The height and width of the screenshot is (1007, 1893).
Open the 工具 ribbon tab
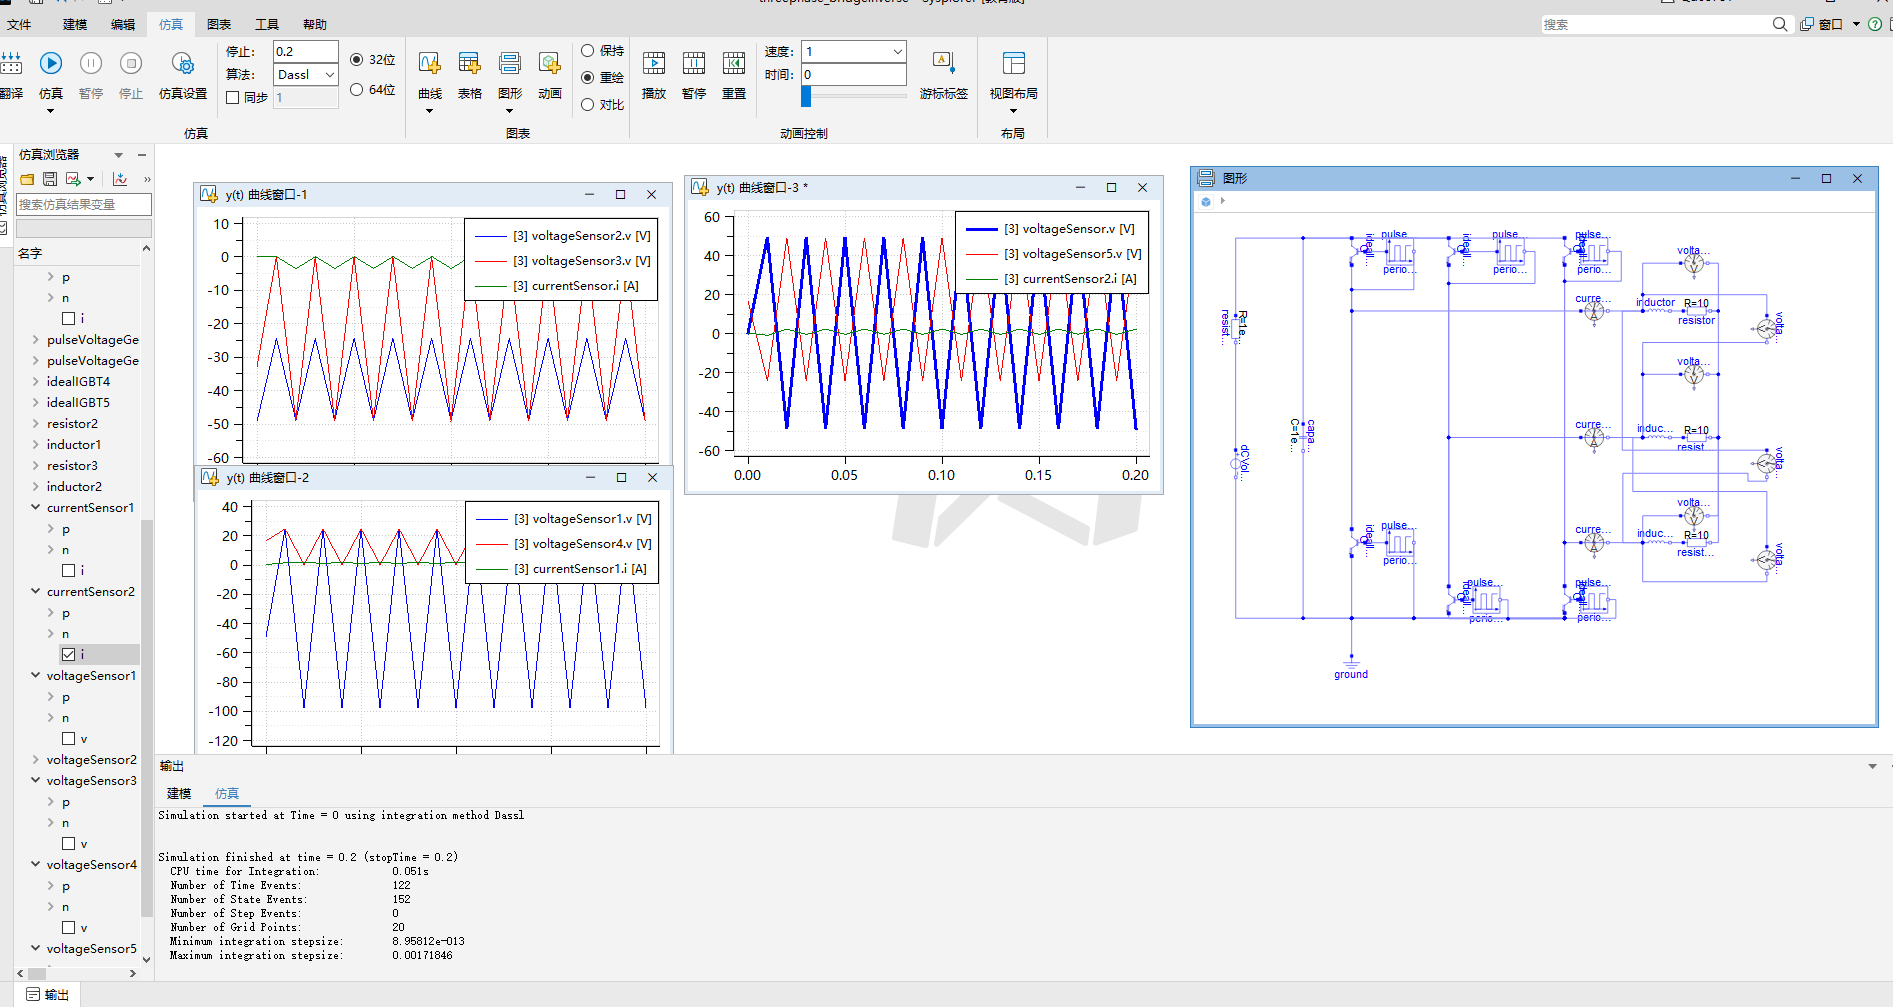267,24
